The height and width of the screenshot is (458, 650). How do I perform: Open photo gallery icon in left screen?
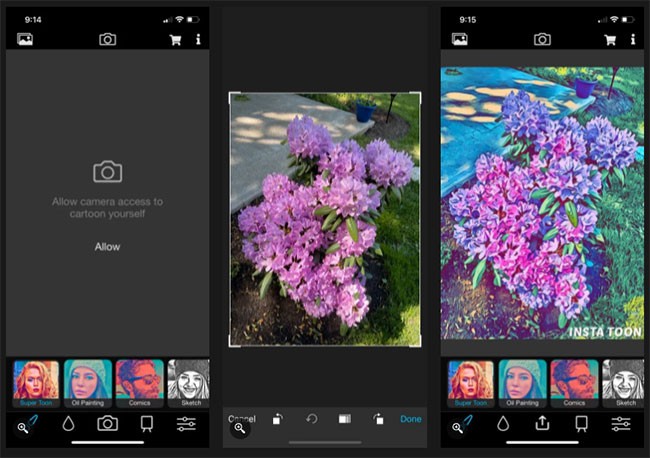pyautogui.click(x=25, y=39)
